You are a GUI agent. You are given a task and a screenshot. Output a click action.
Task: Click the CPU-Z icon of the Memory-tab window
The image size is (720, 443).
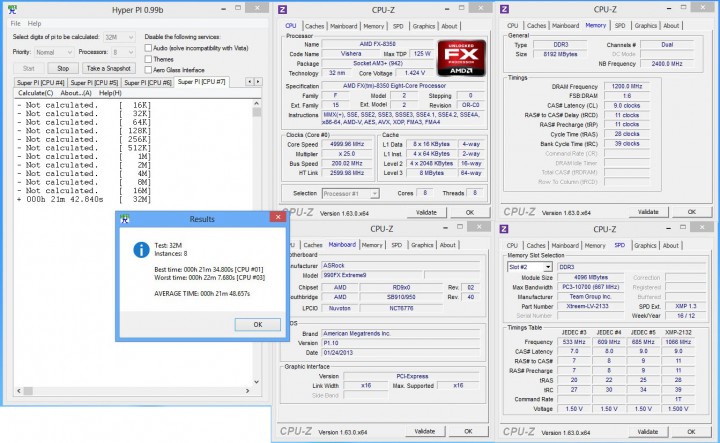coord(504,9)
